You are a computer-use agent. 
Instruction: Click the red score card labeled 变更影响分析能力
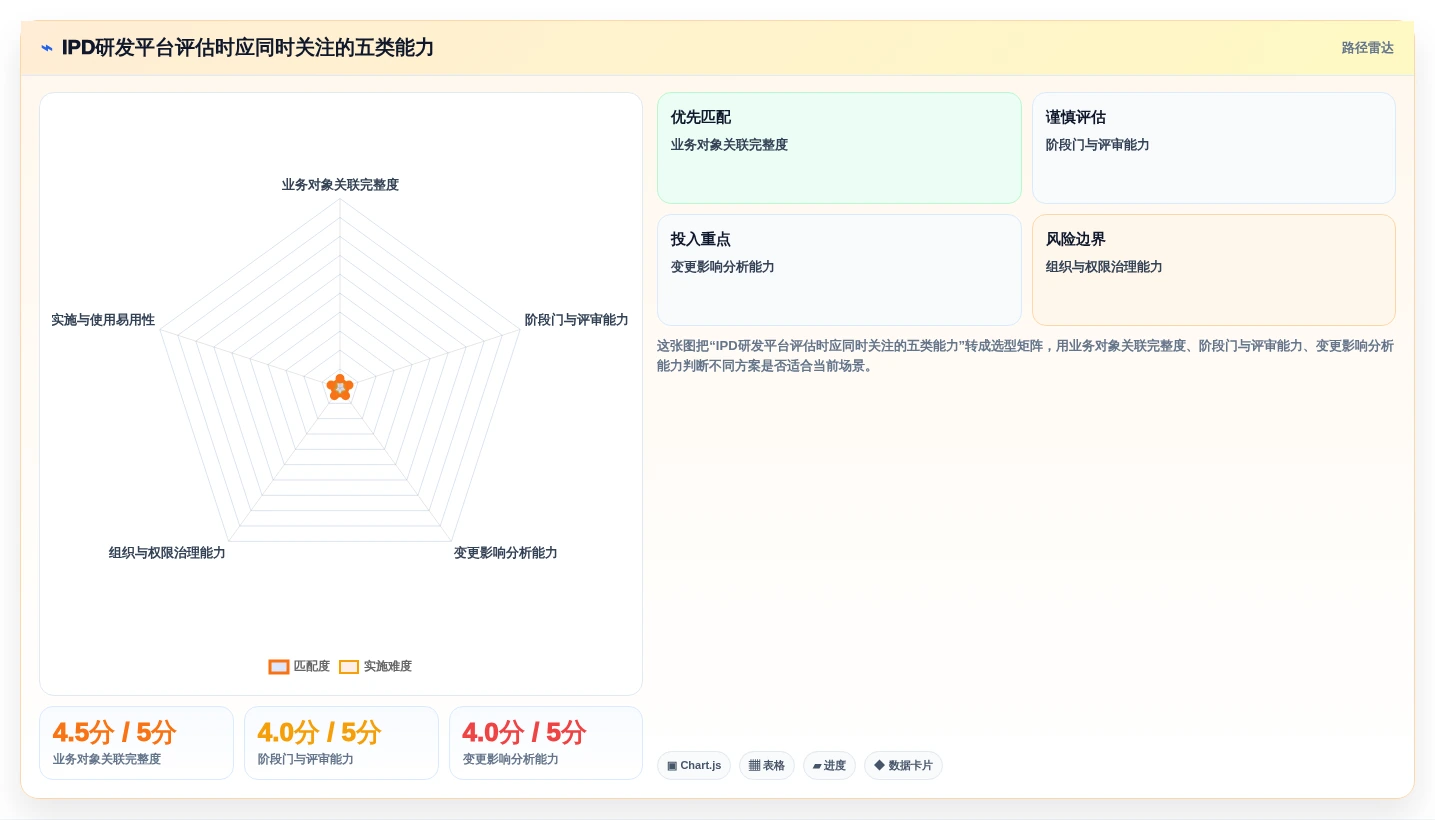tap(546, 743)
